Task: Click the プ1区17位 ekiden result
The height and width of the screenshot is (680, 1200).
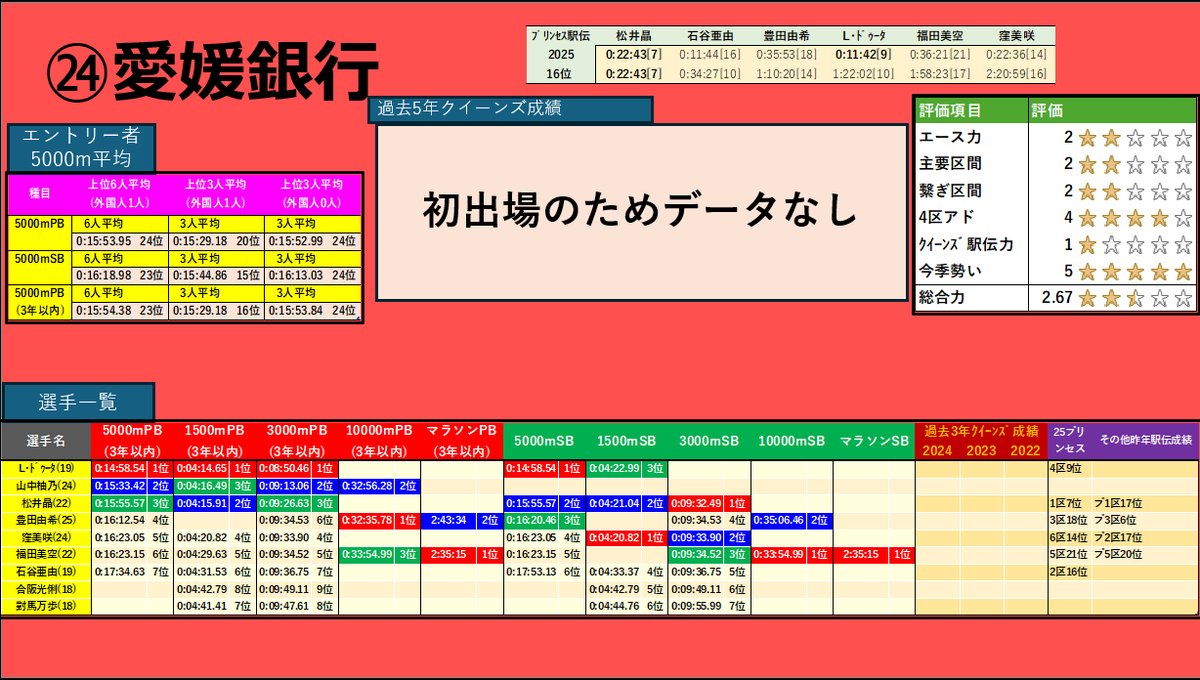Action: tap(1118, 503)
